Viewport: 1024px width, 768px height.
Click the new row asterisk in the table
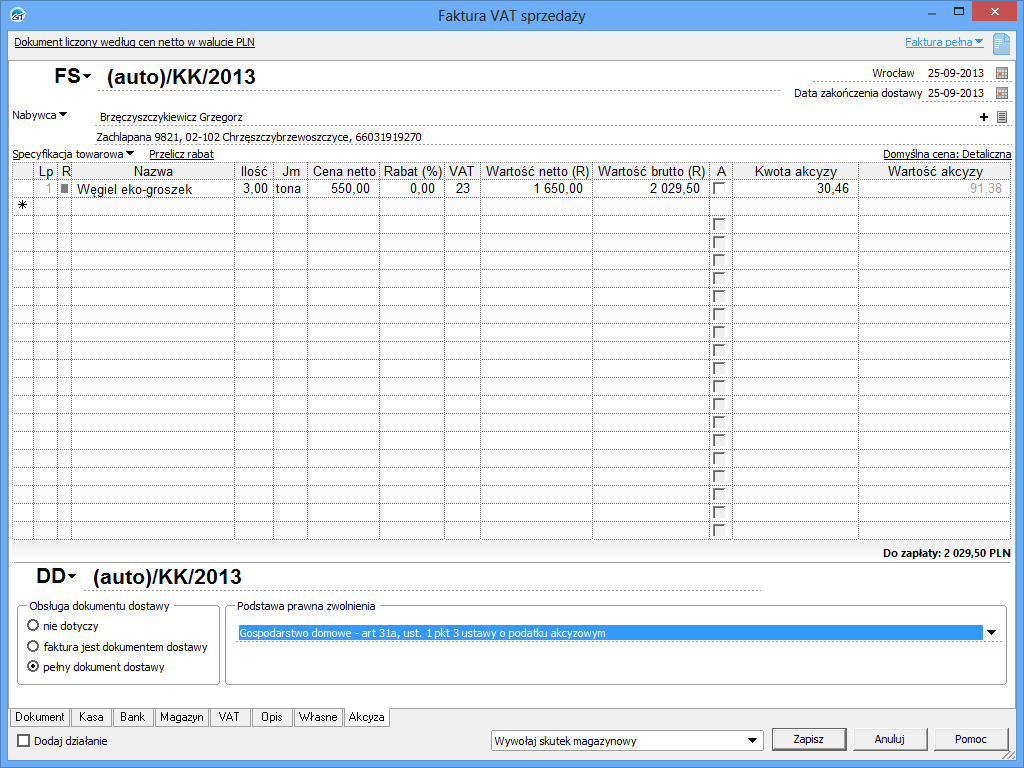pos(22,205)
